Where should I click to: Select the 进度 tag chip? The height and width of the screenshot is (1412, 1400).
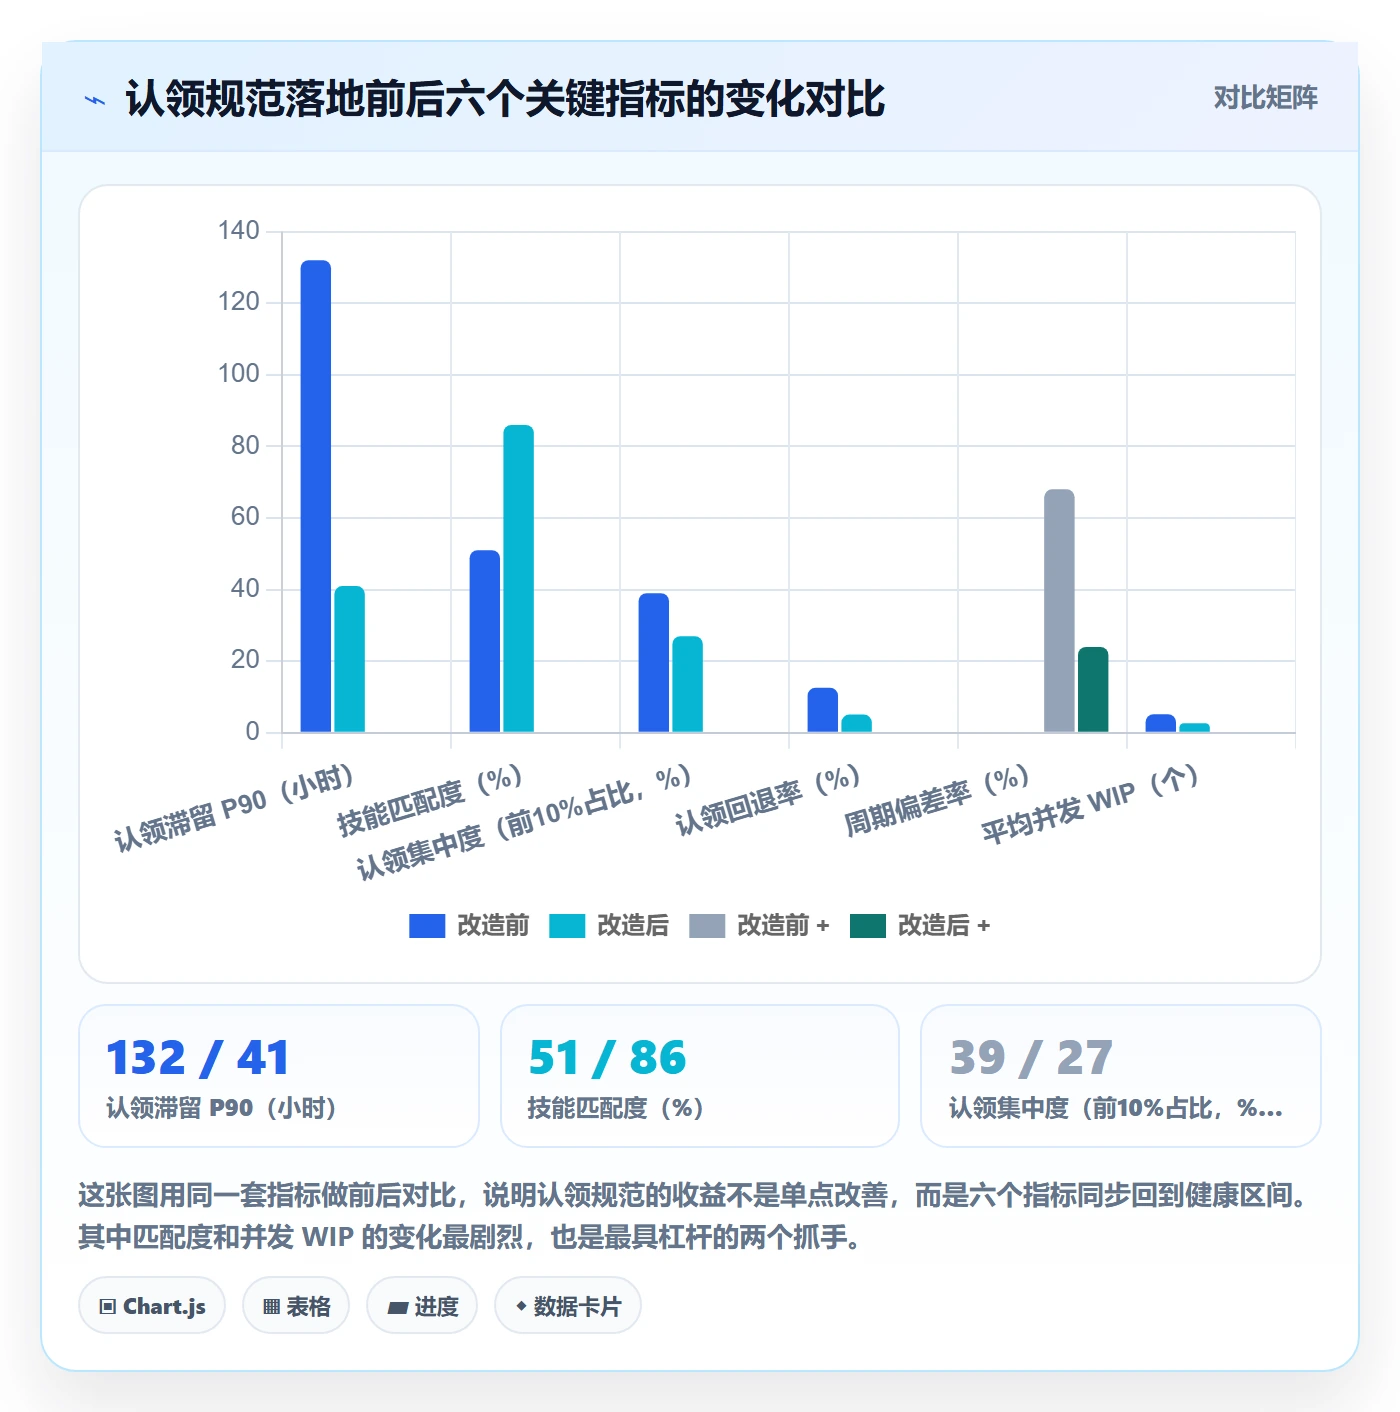coord(422,1306)
